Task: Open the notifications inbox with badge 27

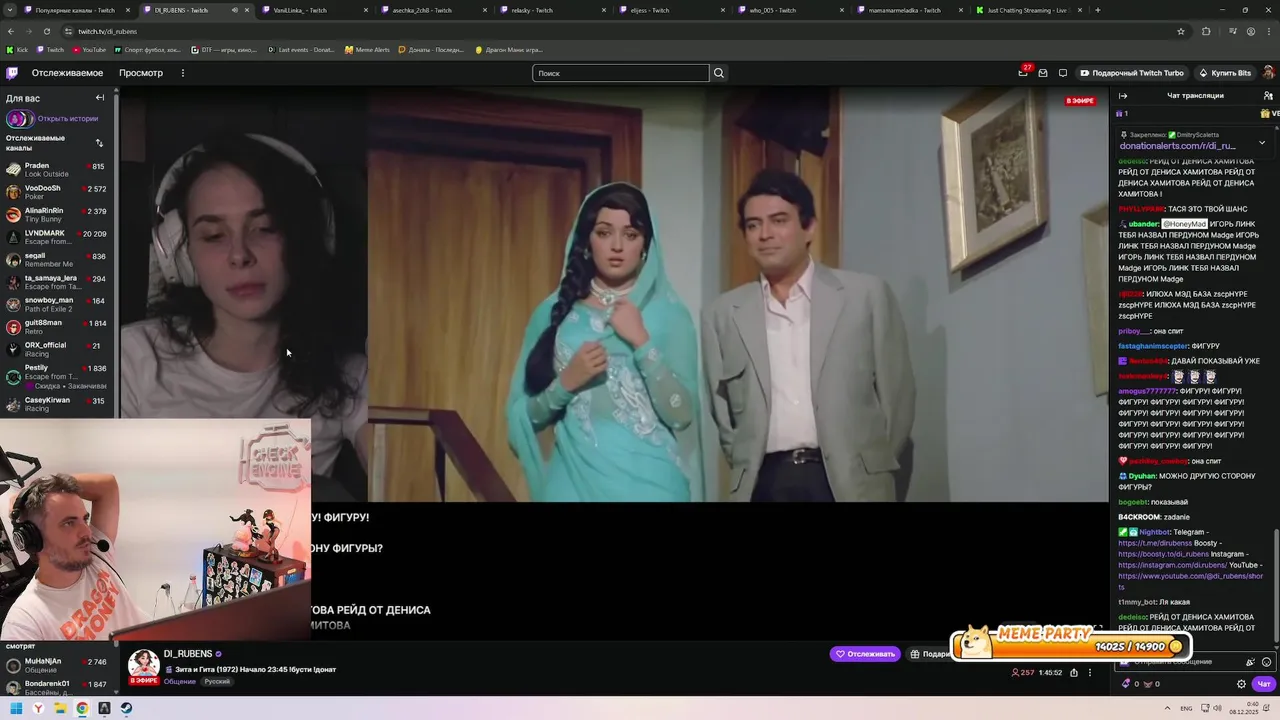Action: (1022, 73)
